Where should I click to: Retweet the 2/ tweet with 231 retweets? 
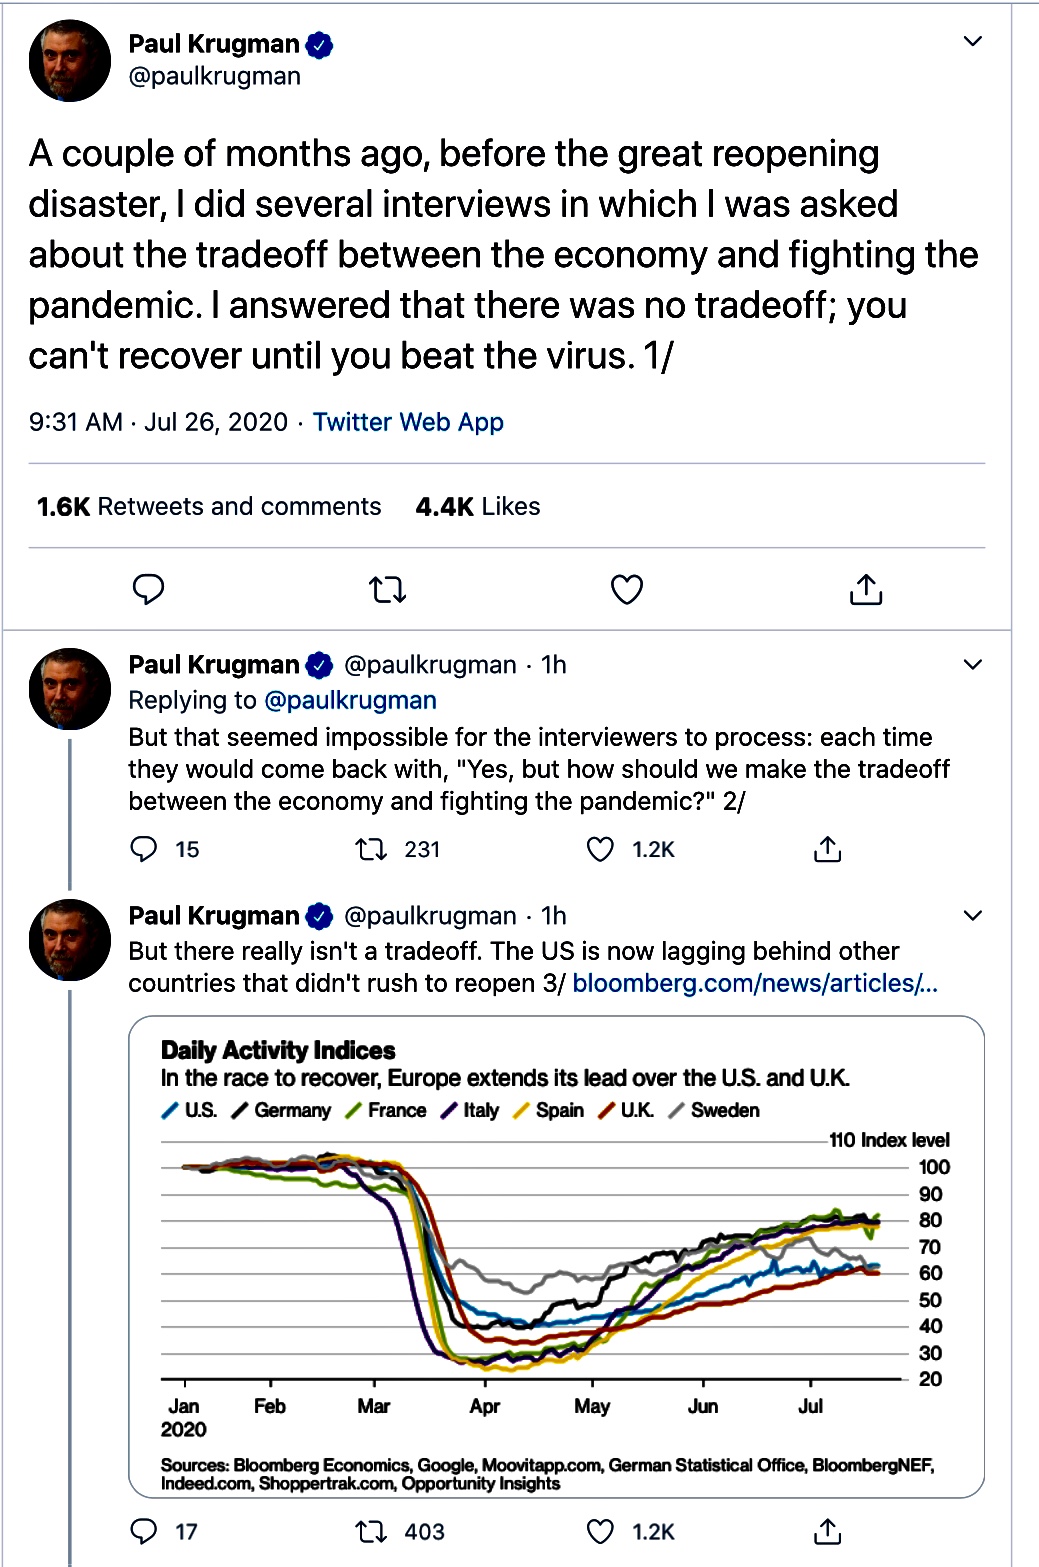tap(372, 850)
